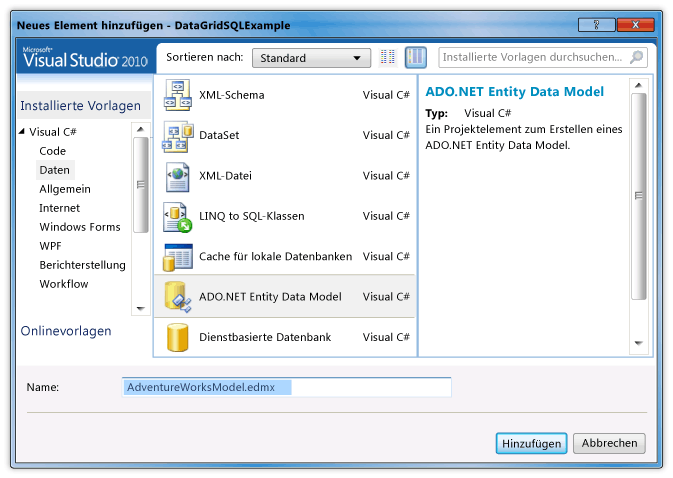Select the ADO.NET Entity Data Model icon
Viewport: 673px width, 478px height.
(x=178, y=296)
